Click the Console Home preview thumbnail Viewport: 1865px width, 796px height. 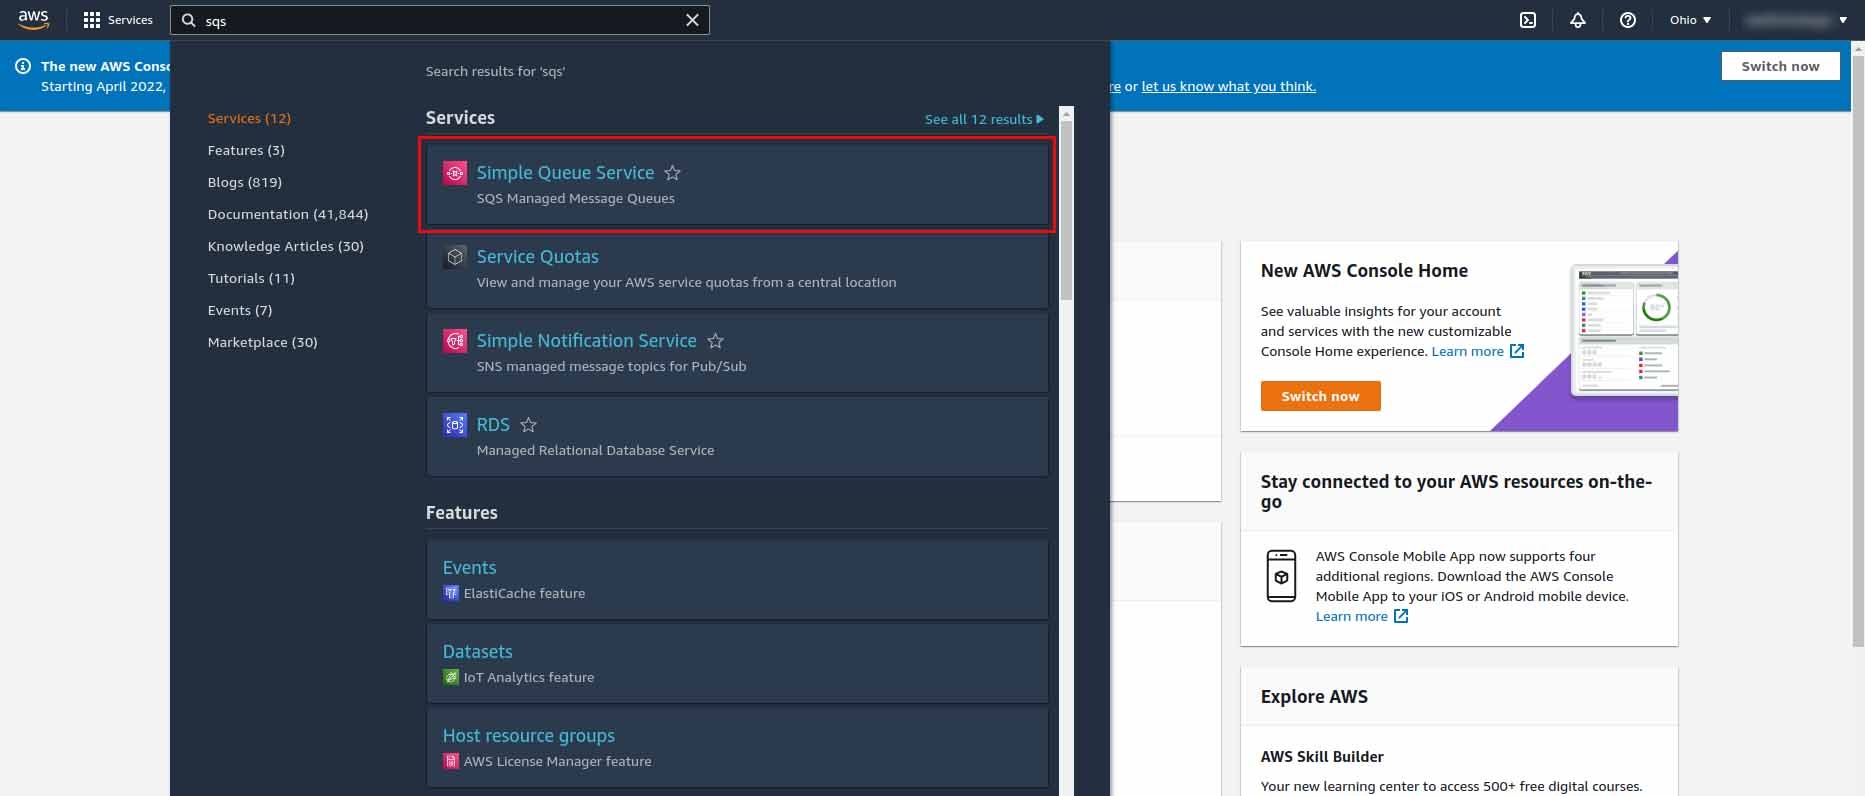pyautogui.click(x=1624, y=331)
